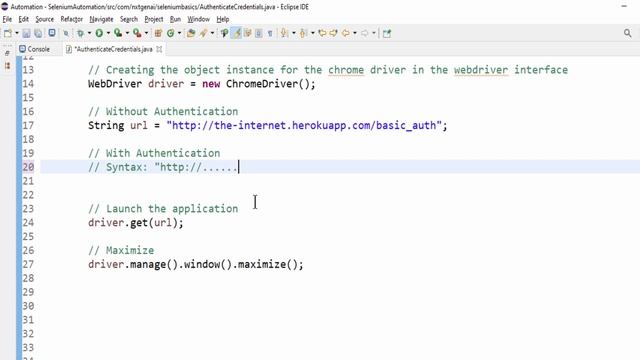This screenshot has height=360, width=640.
Task: Expand the Debug dropdown arrow
Action: 89,33
